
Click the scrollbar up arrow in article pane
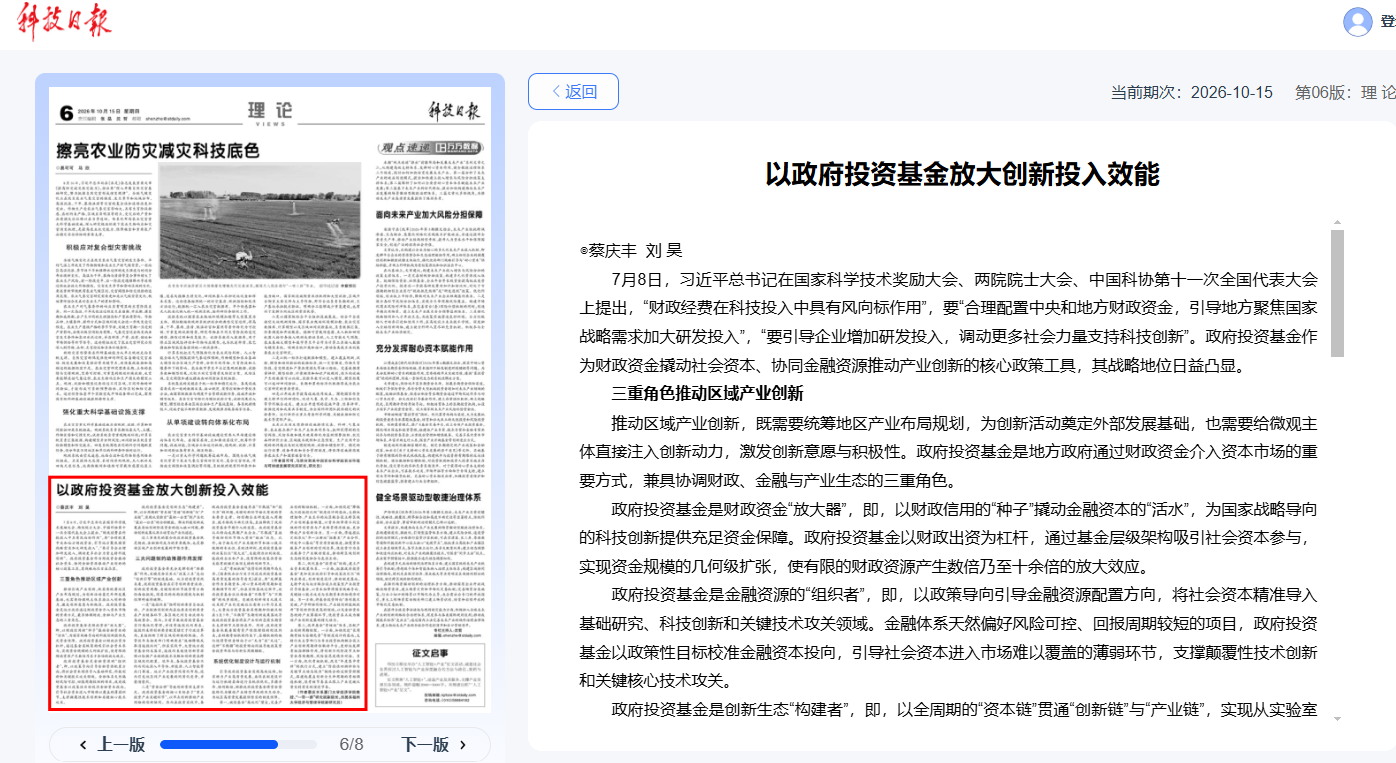(x=1337, y=223)
